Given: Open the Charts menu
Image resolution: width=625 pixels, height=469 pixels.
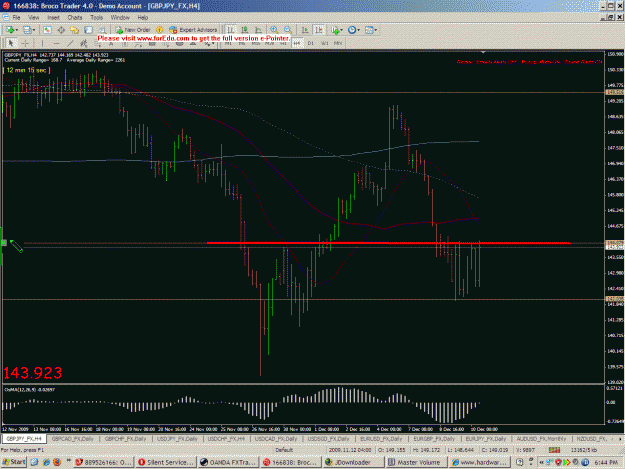Looking at the screenshot, I should tap(75, 18).
